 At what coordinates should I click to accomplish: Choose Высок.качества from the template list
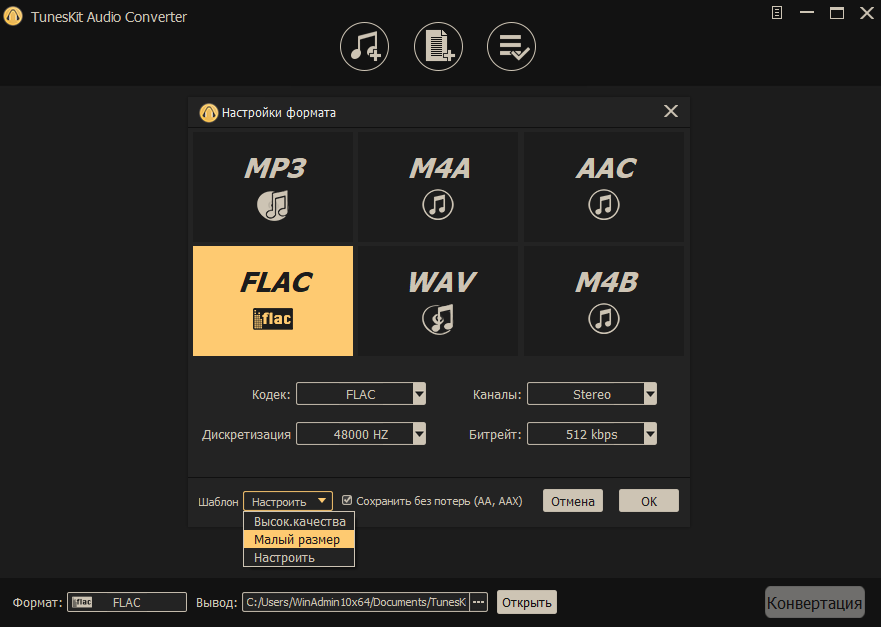tap(299, 521)
